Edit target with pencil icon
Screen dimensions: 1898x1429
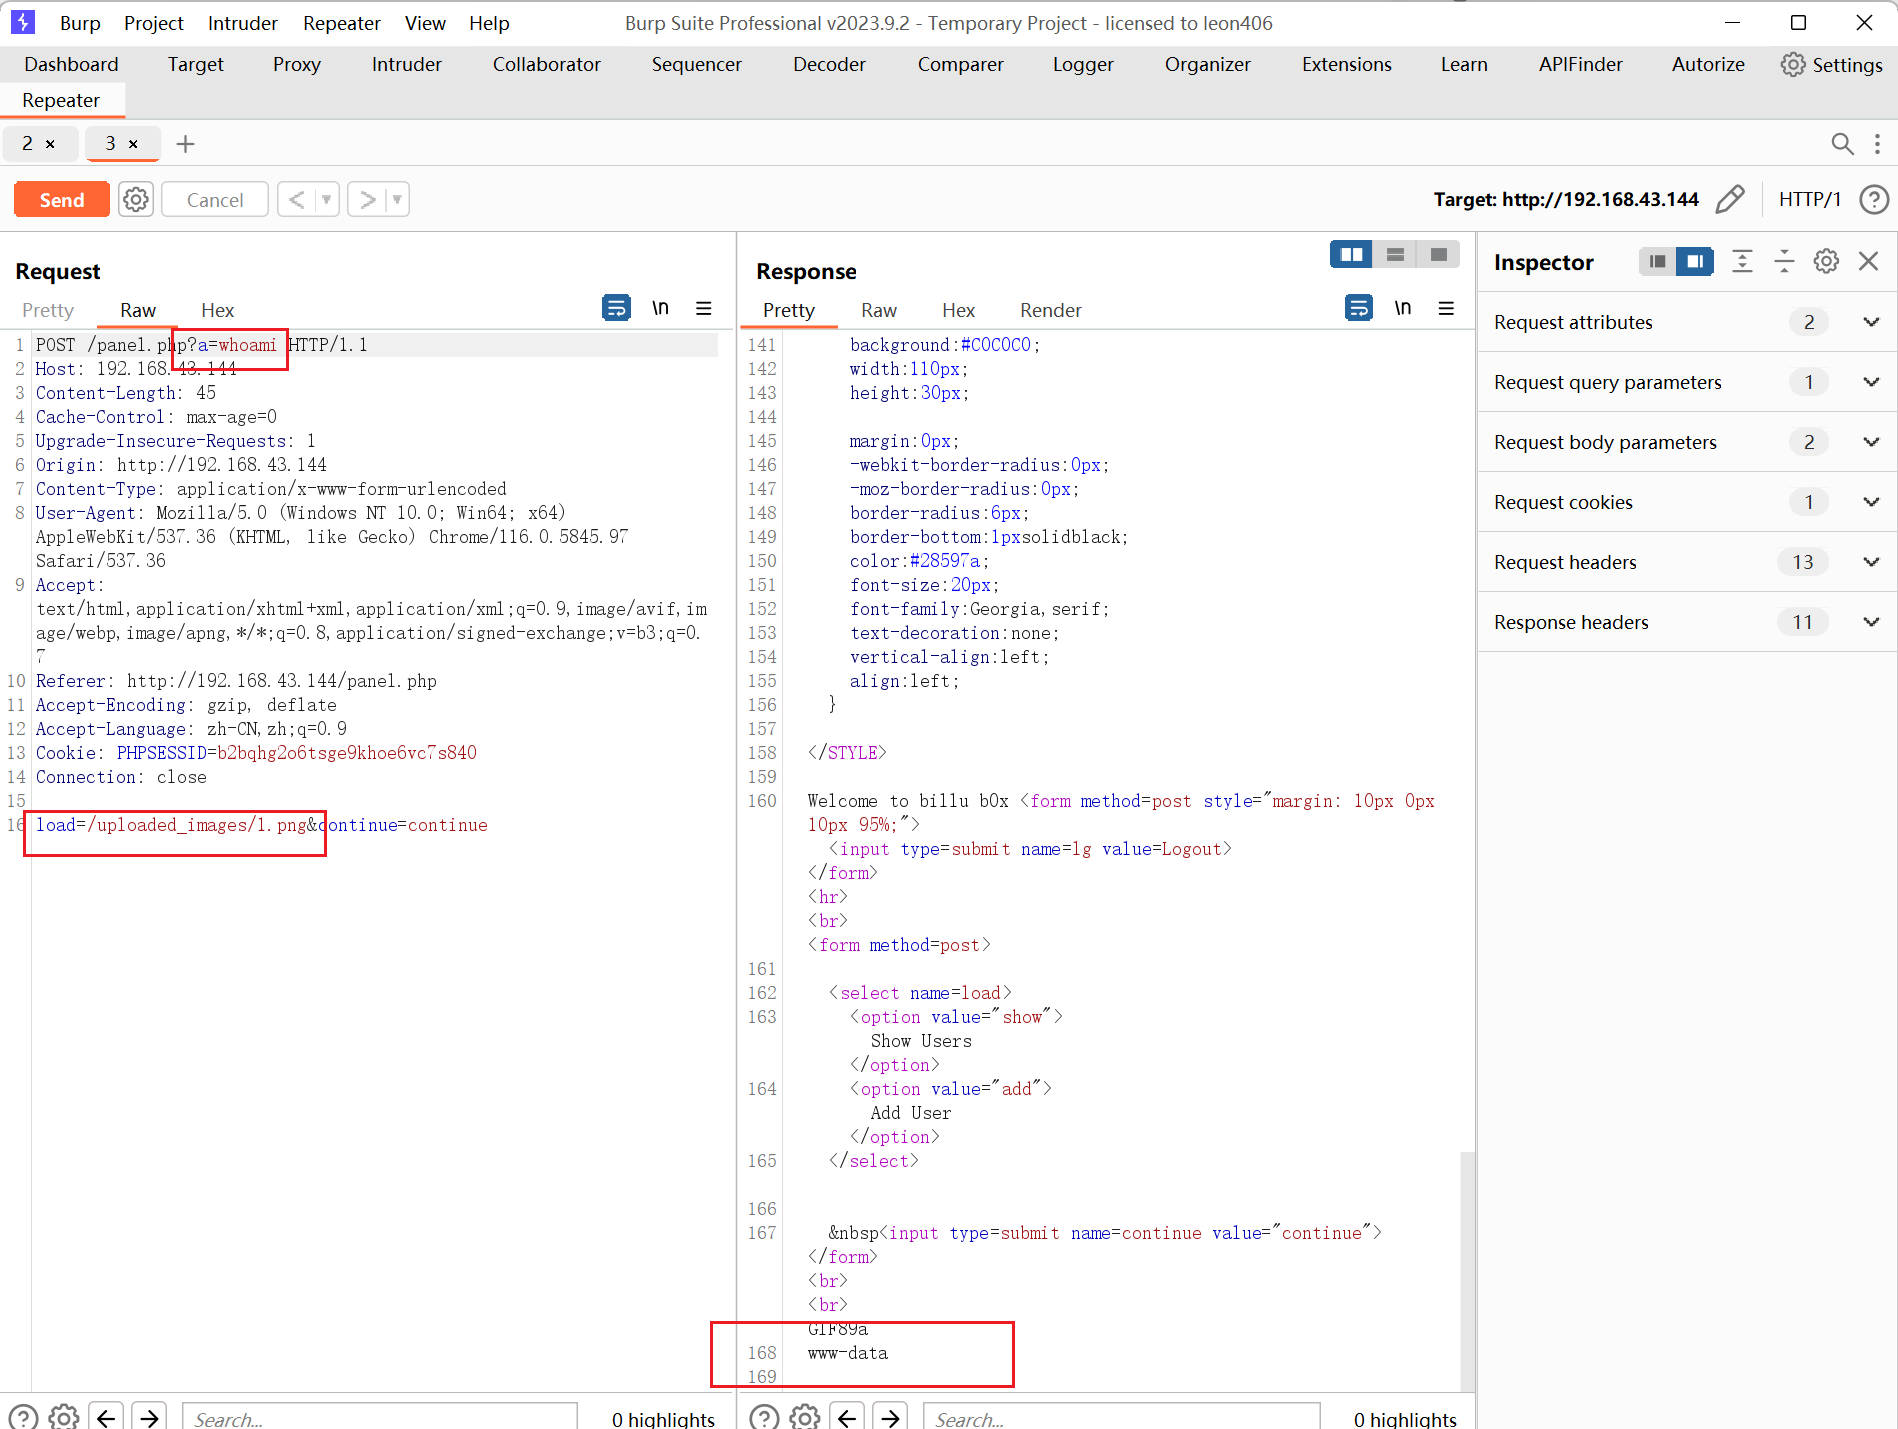(1730, 199)
